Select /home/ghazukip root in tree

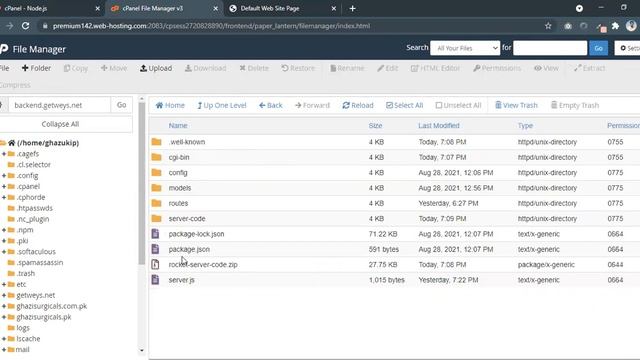(x=48, y=143)
